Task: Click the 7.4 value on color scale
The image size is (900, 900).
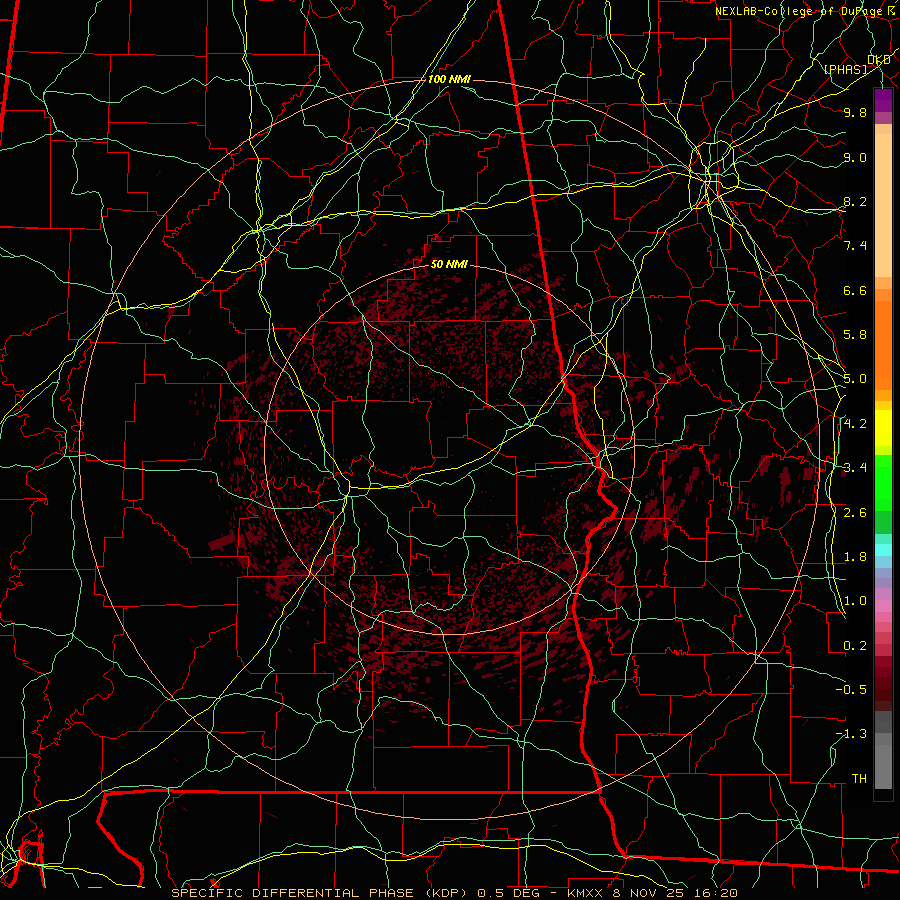Action: pyautogui.click(x=855, y=246)
